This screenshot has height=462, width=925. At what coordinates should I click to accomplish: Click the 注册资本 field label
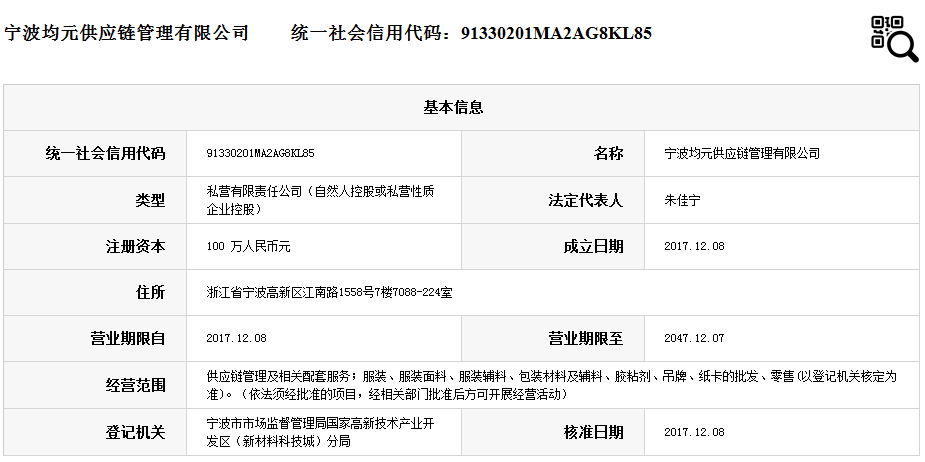pos(136,247)
